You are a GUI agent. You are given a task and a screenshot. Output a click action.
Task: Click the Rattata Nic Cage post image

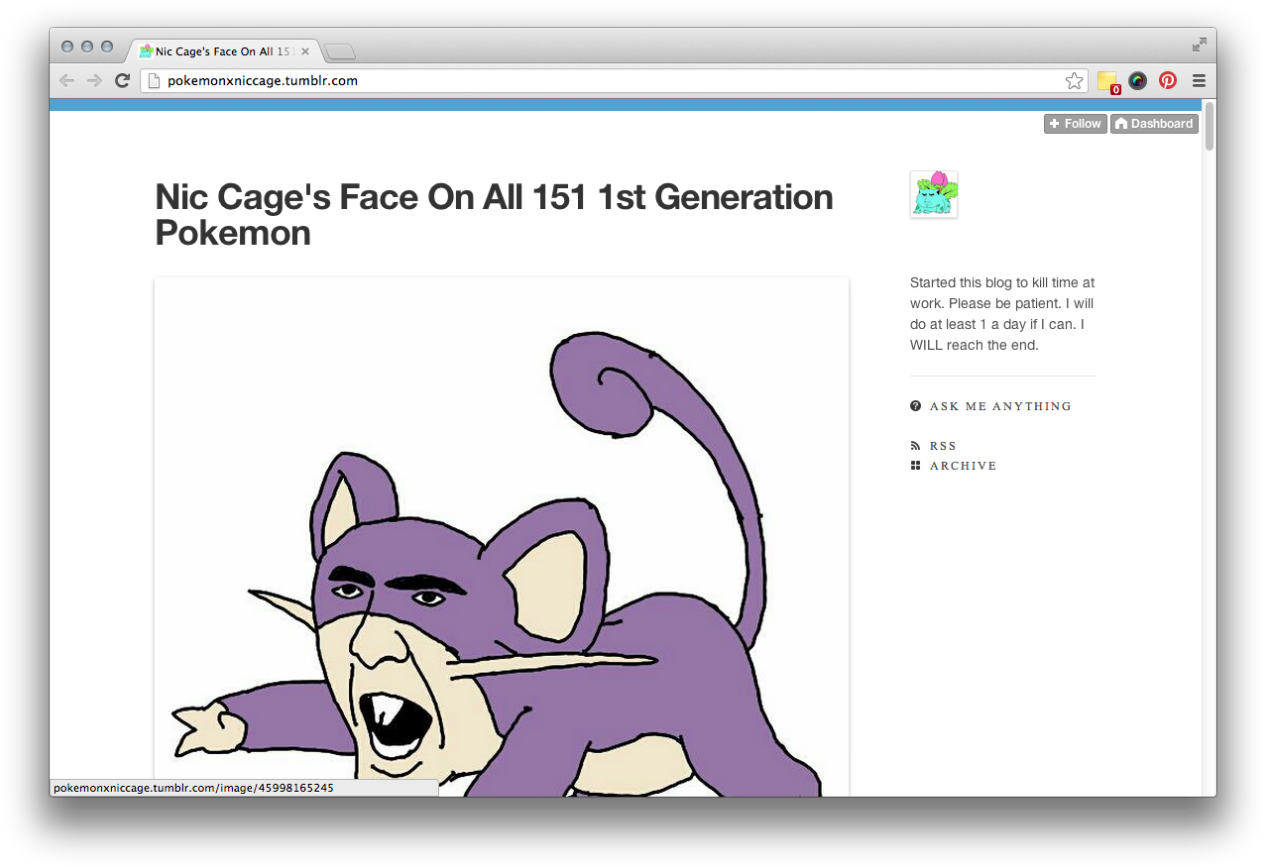coord(501,537)
